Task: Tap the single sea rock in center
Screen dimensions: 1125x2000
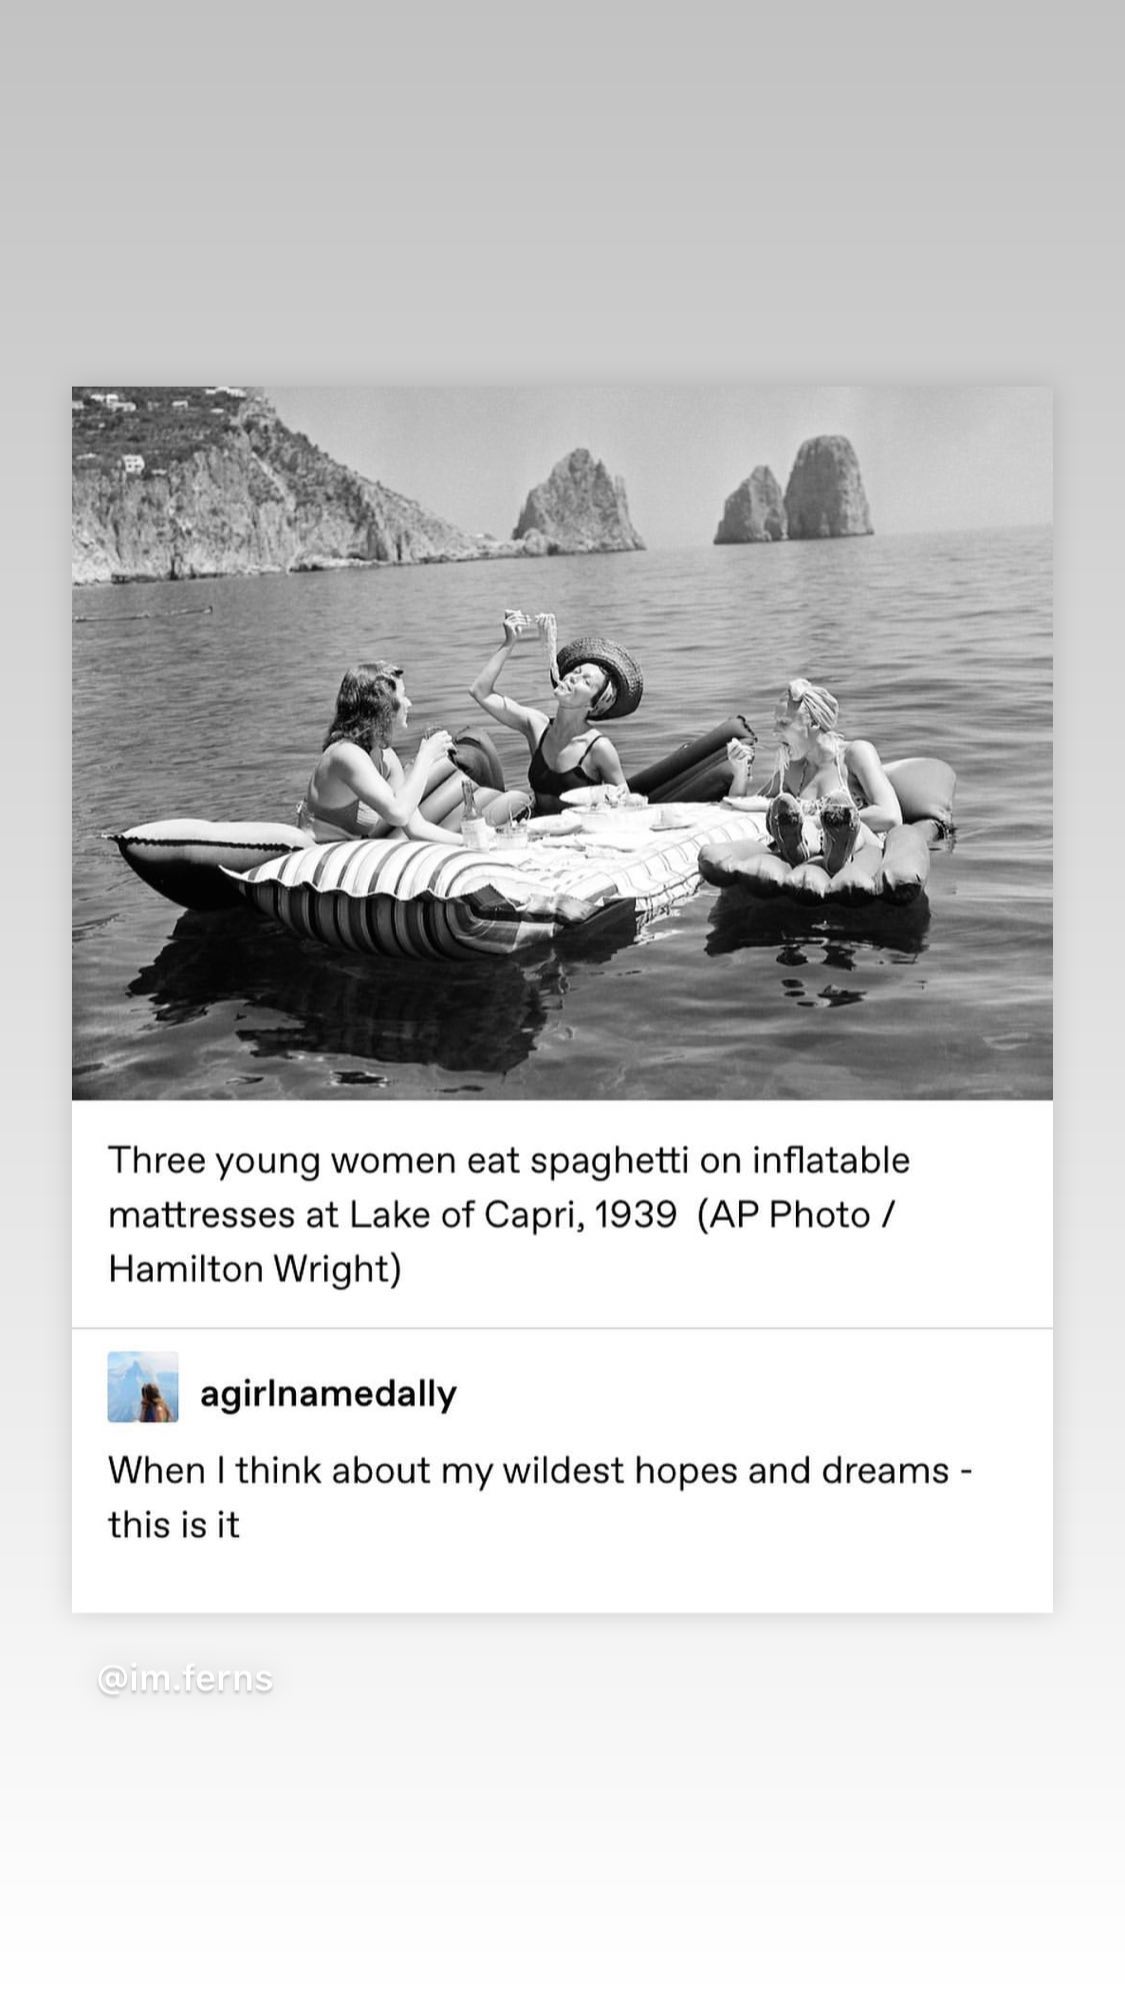Action: [x=577, y=500]
